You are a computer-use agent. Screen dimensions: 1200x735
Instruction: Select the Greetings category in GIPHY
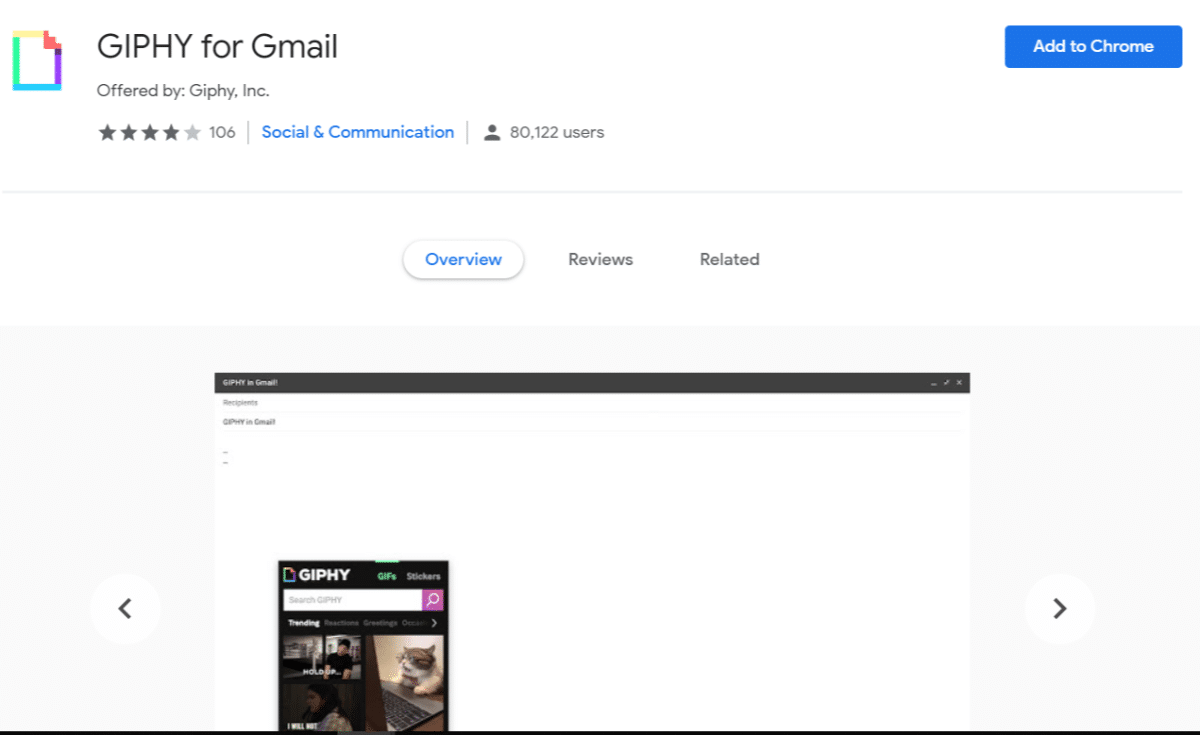pyautogui.click(x=380, y=623)
